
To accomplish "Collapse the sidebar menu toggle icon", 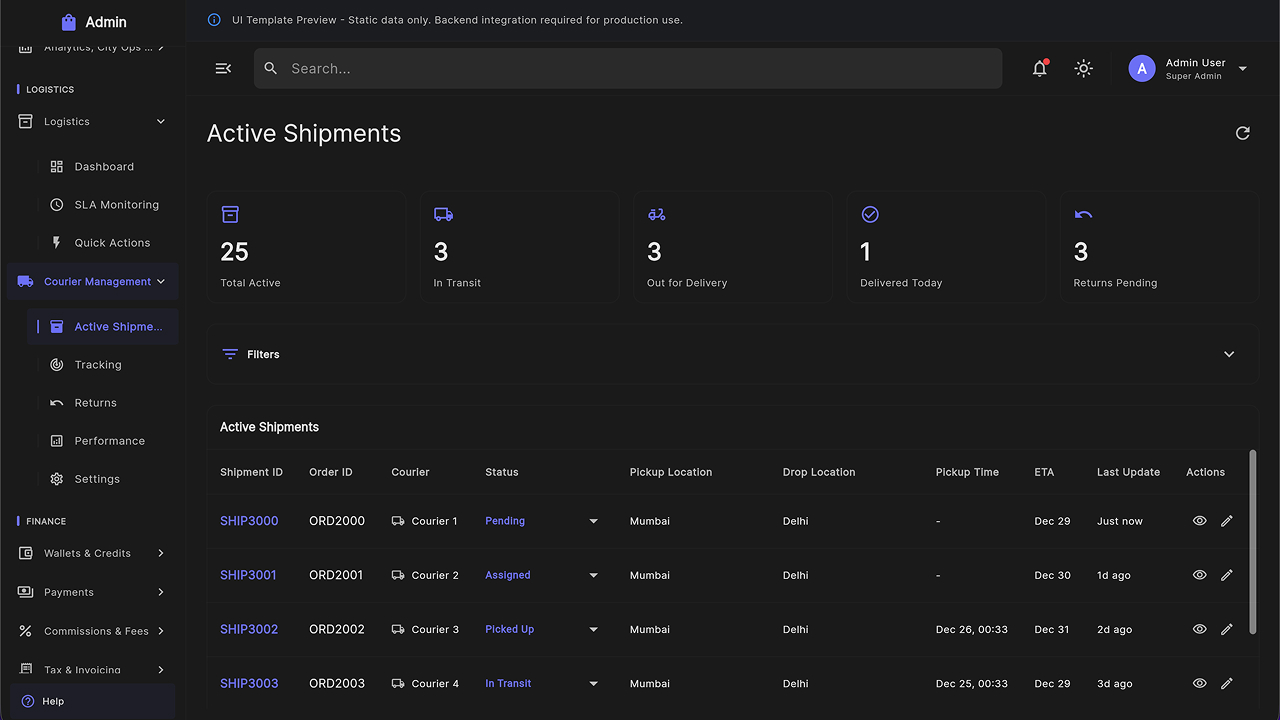I will point(223,68).
